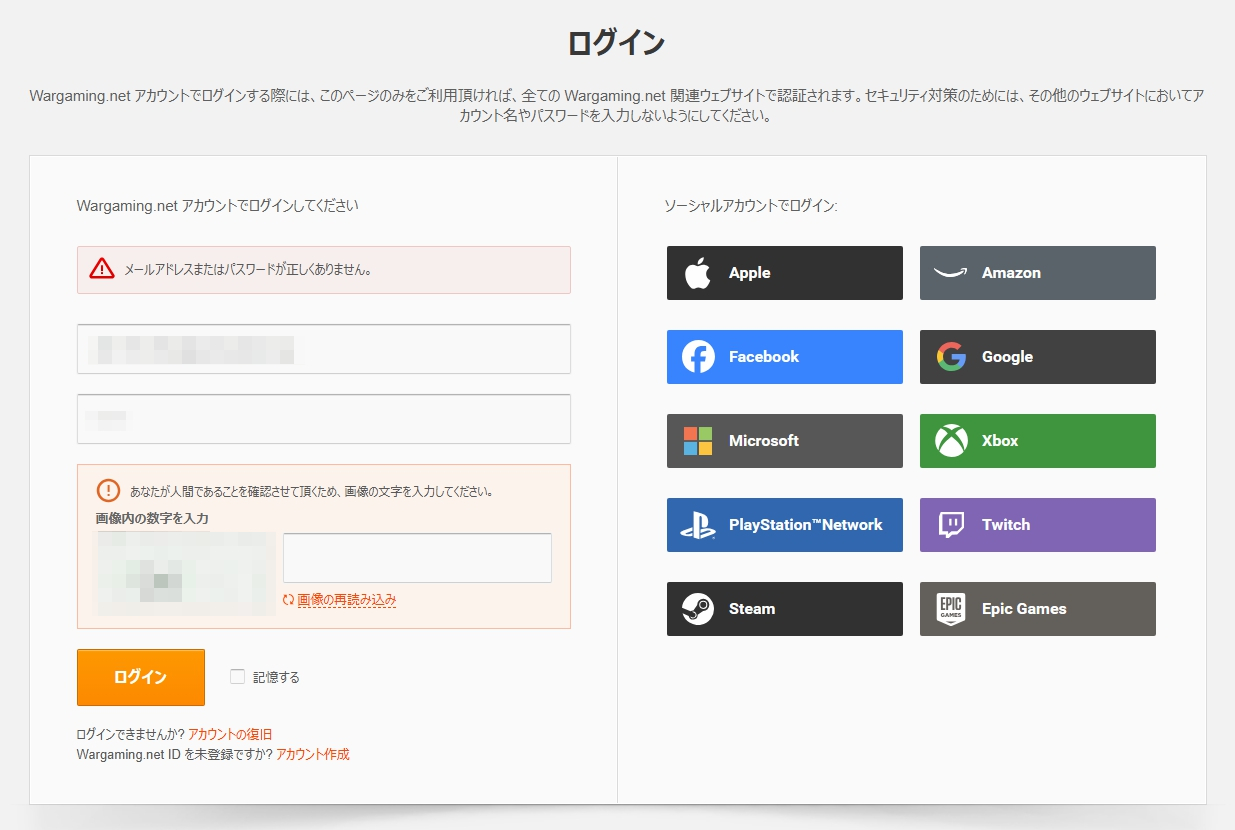Use the Steam login button
The width and height of the screenshot is (1235, 830).
(785, 609)
